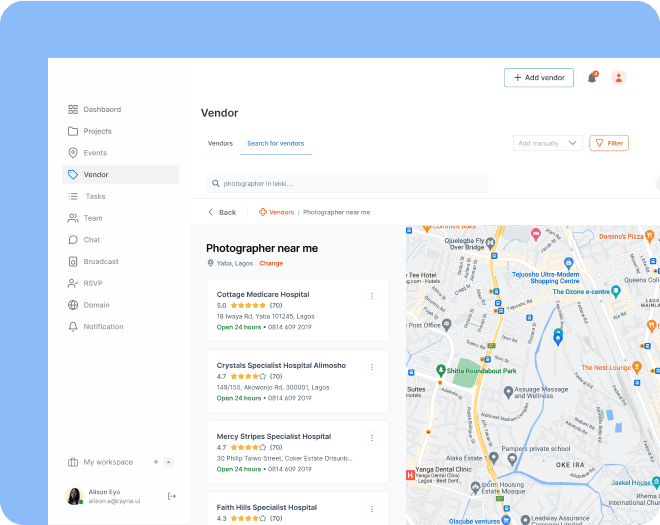The height and width of the screenshot is (525, 660).
Task: Click Assuage Massage and Wellness map marker
Action: click(508, 392)
